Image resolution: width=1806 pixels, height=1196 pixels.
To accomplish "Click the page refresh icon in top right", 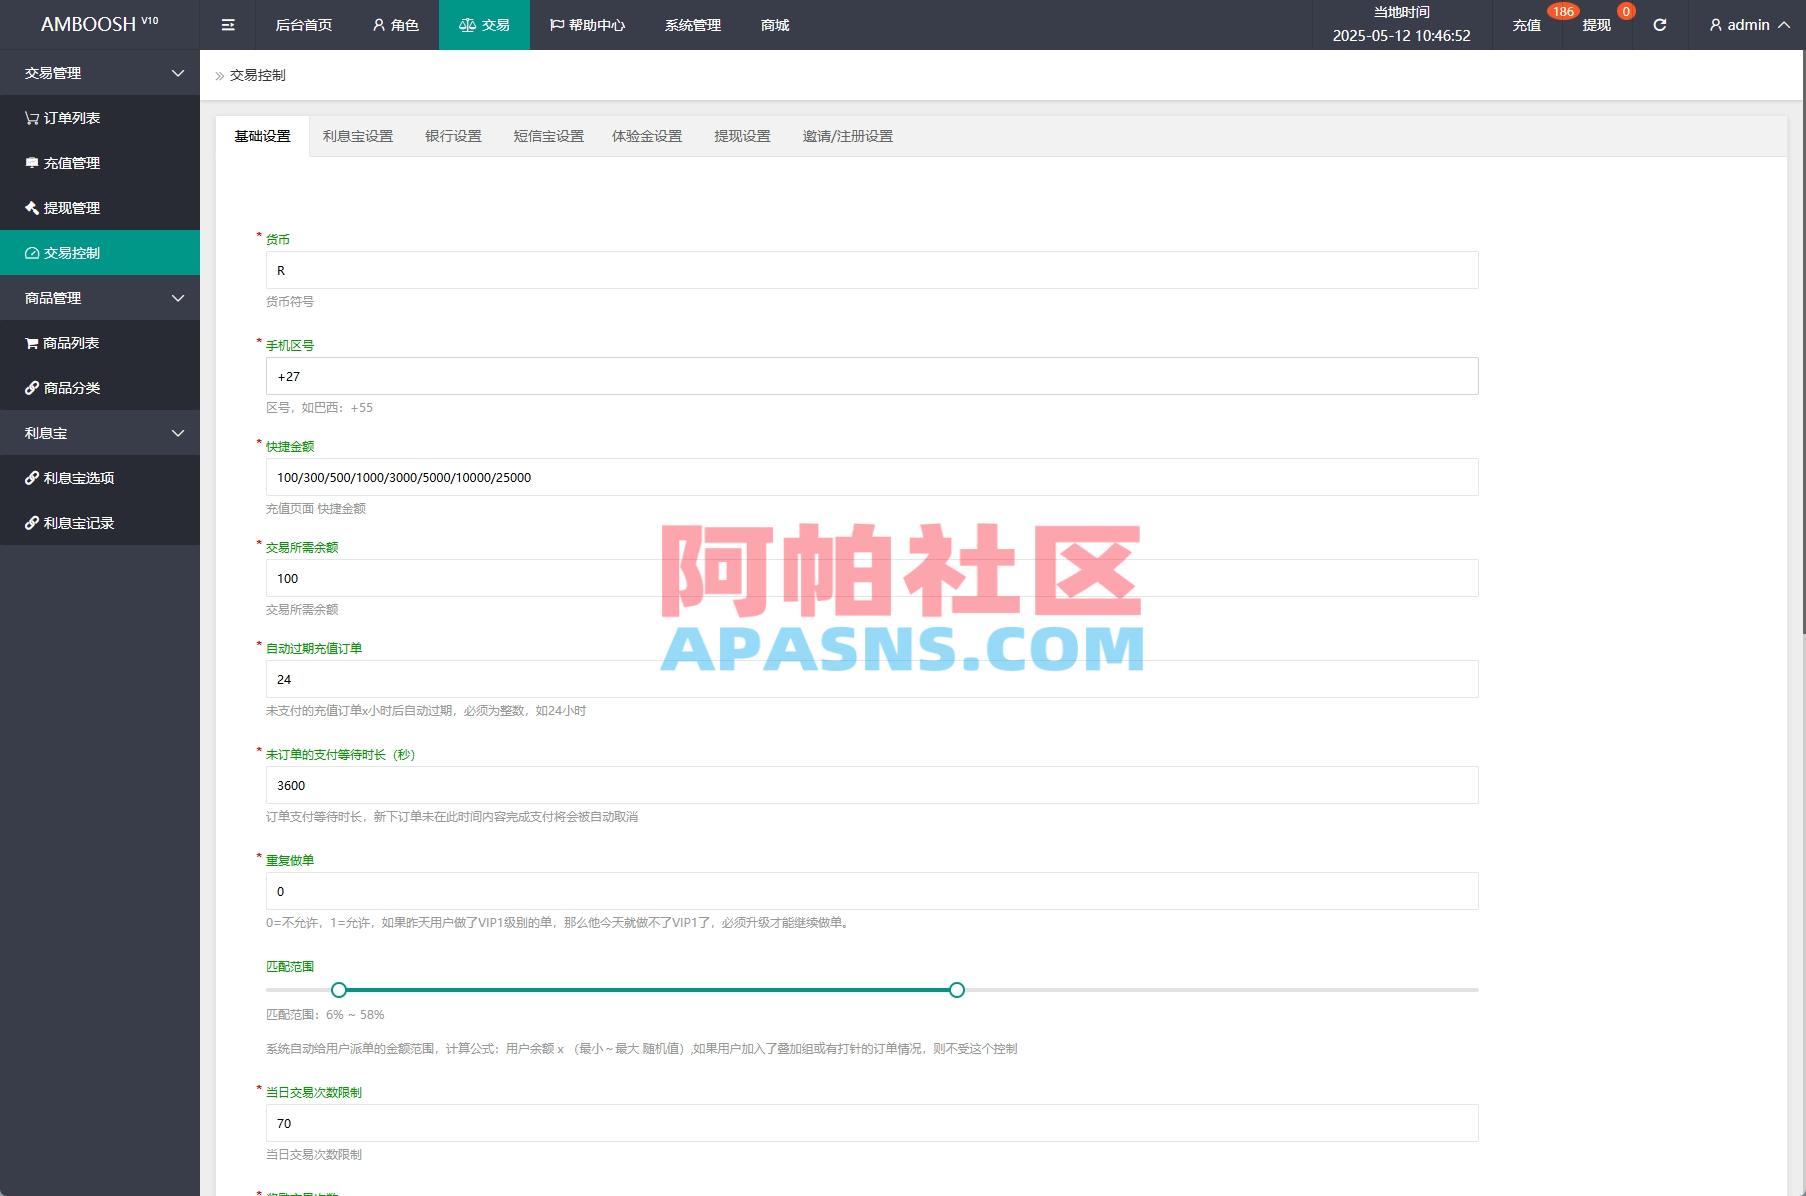I will [1659, 25].
